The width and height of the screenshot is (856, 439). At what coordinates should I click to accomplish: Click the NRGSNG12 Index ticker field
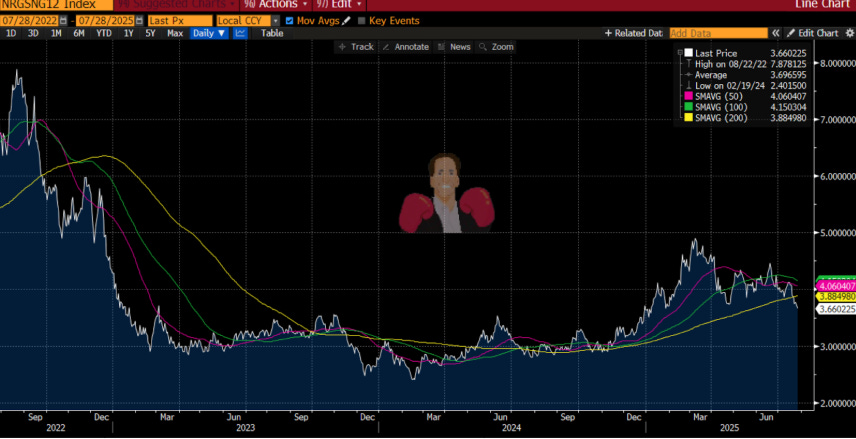(x=56, y=4)
